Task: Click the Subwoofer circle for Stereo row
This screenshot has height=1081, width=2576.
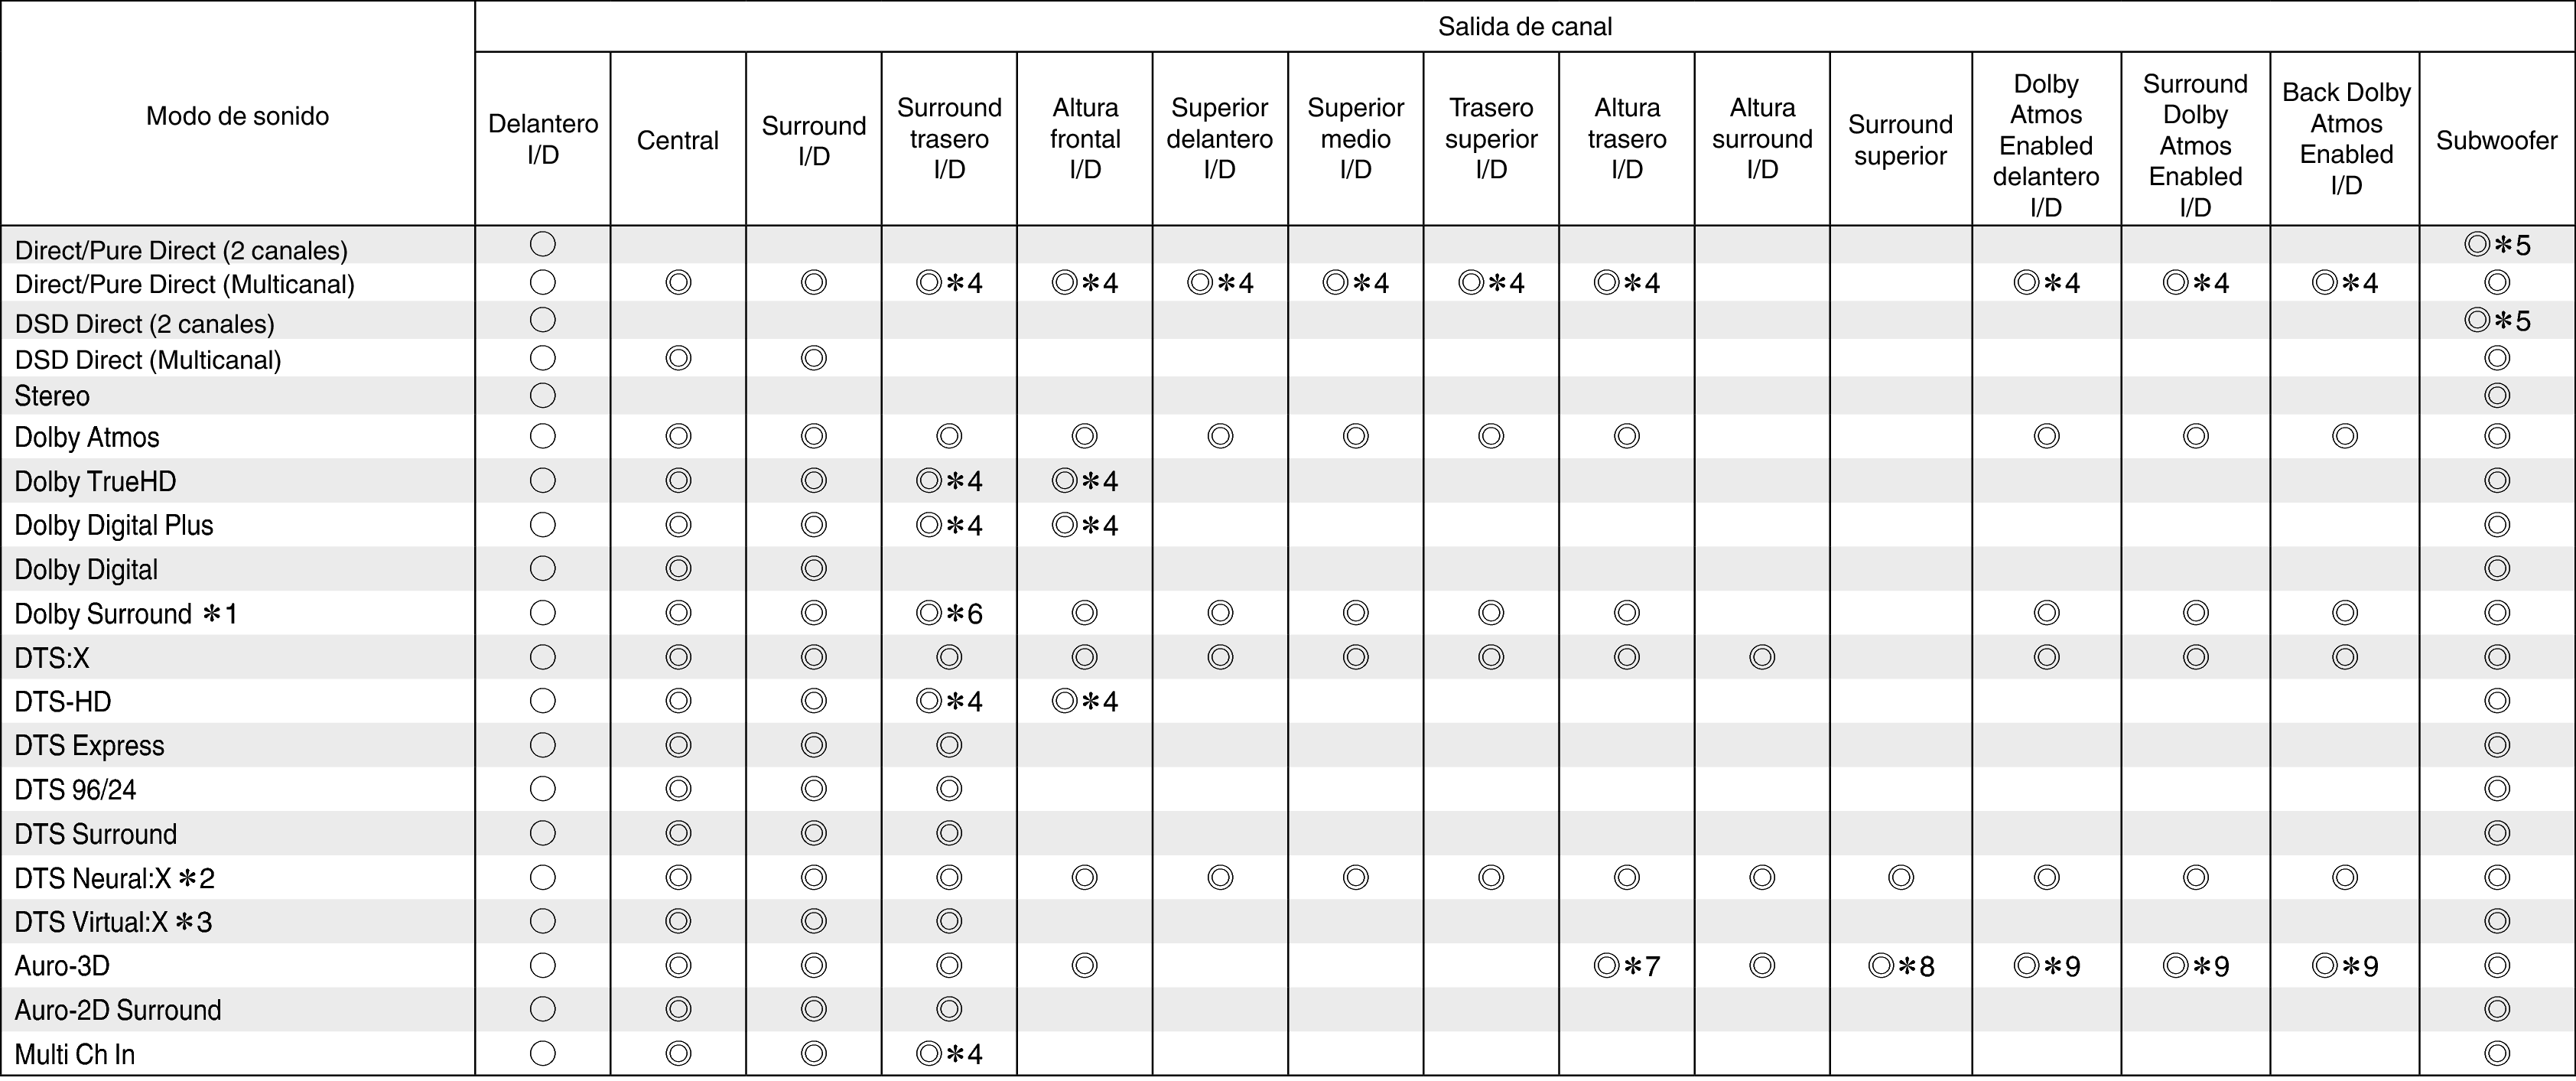Action: click(2497, 396)
